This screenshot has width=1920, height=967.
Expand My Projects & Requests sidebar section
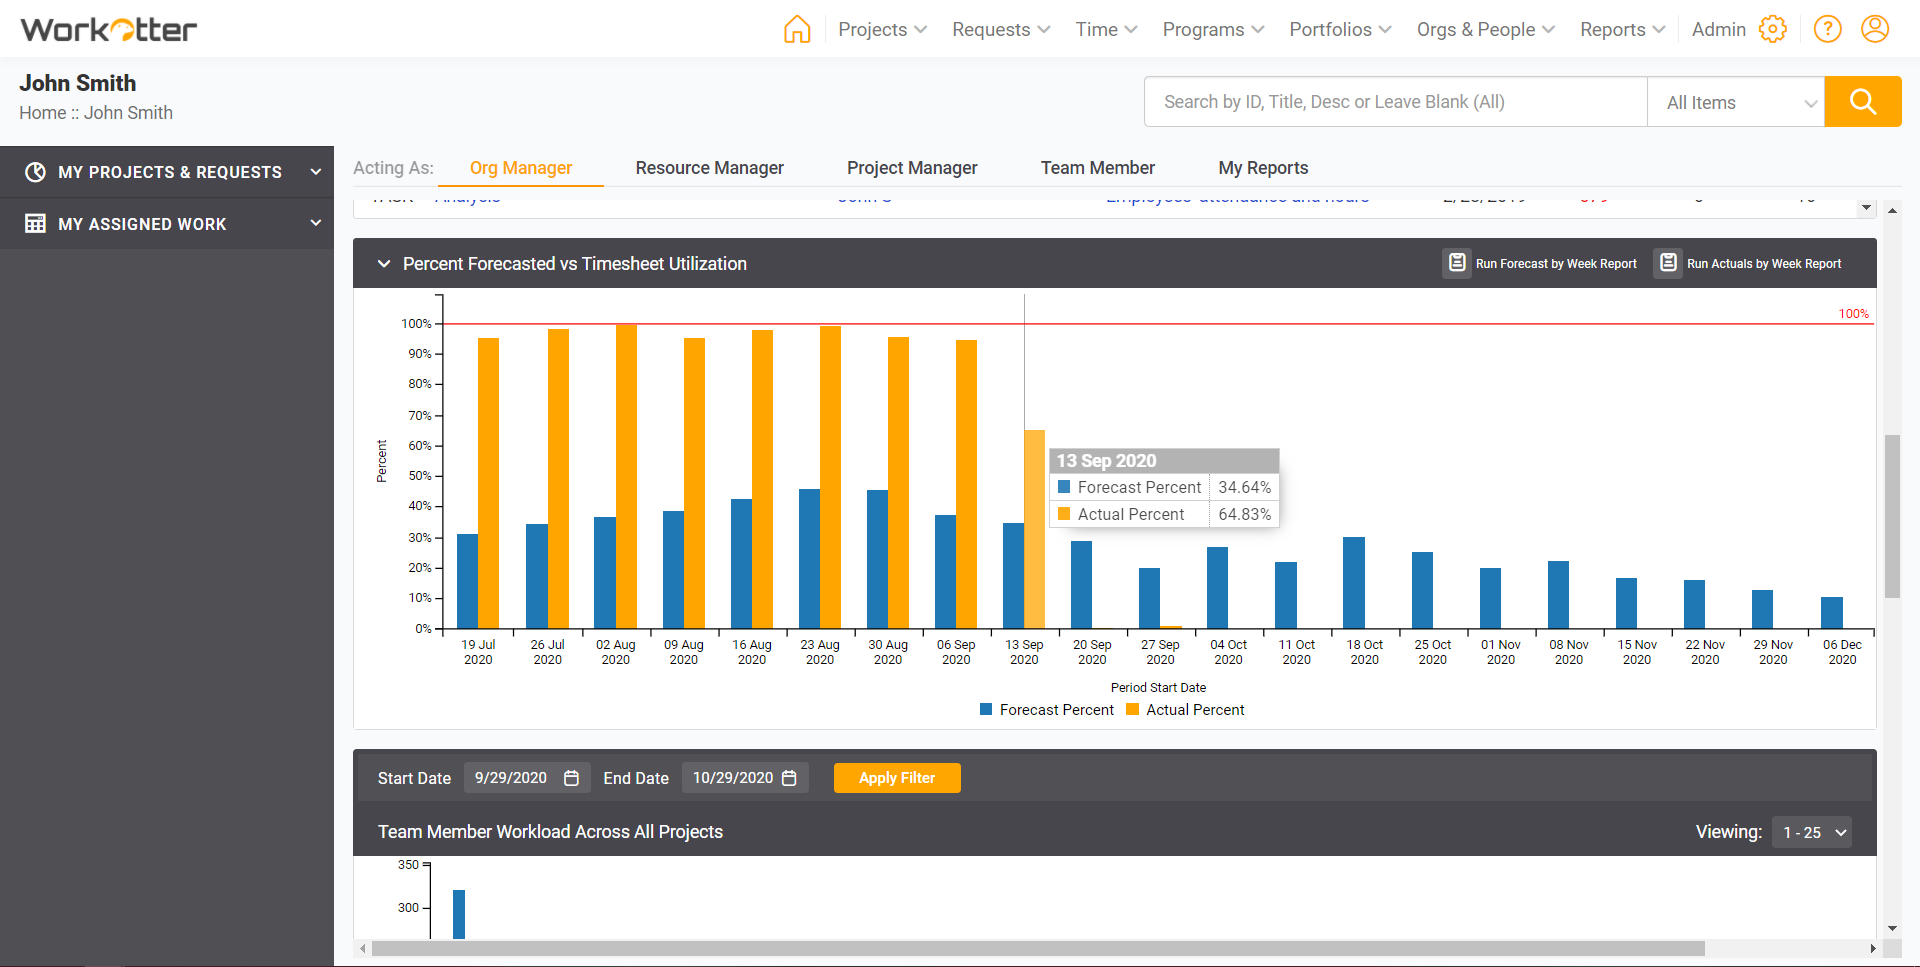pyautogui.click(x=167, y=172)
